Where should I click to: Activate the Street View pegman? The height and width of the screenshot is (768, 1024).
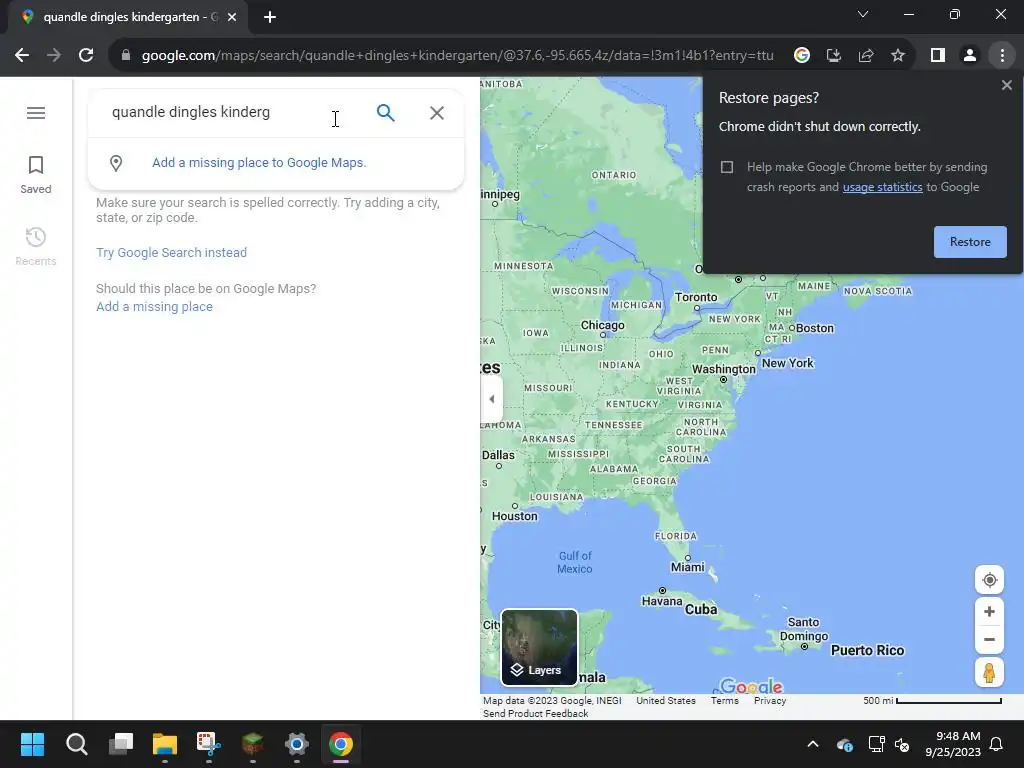pos(989,673)
